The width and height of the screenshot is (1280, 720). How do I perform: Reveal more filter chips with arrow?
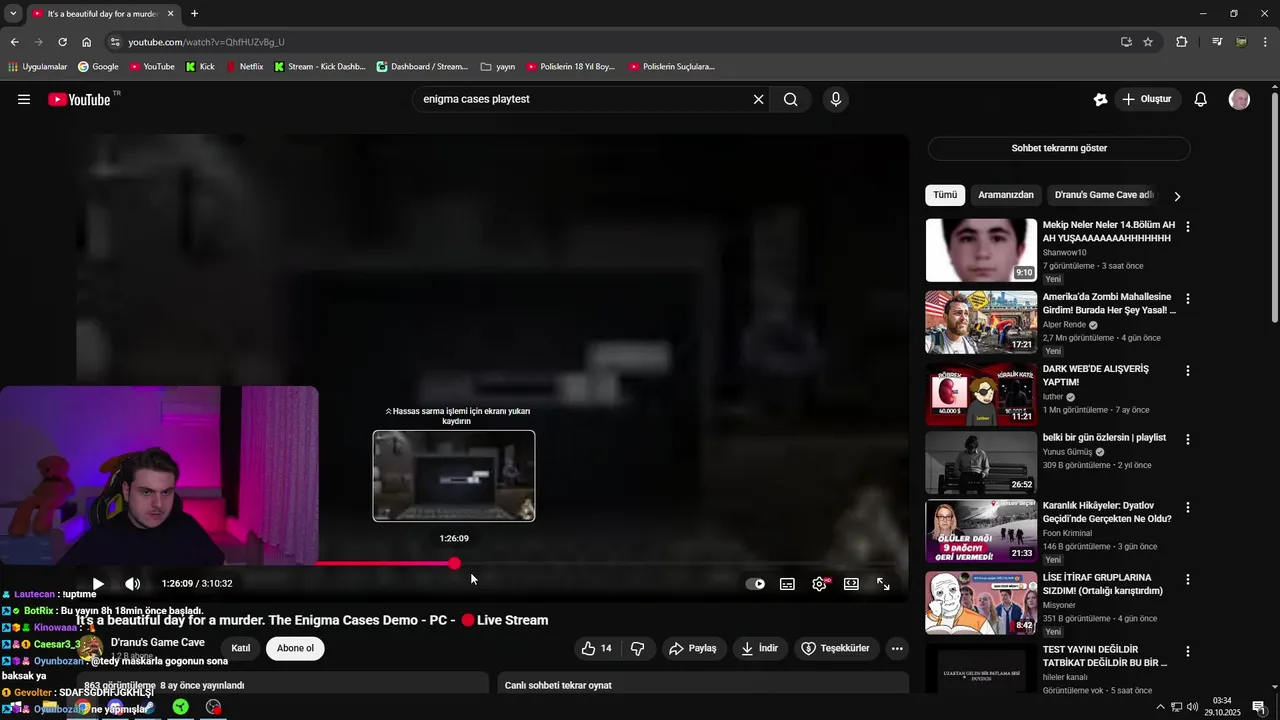click(x=1177, y=196)
